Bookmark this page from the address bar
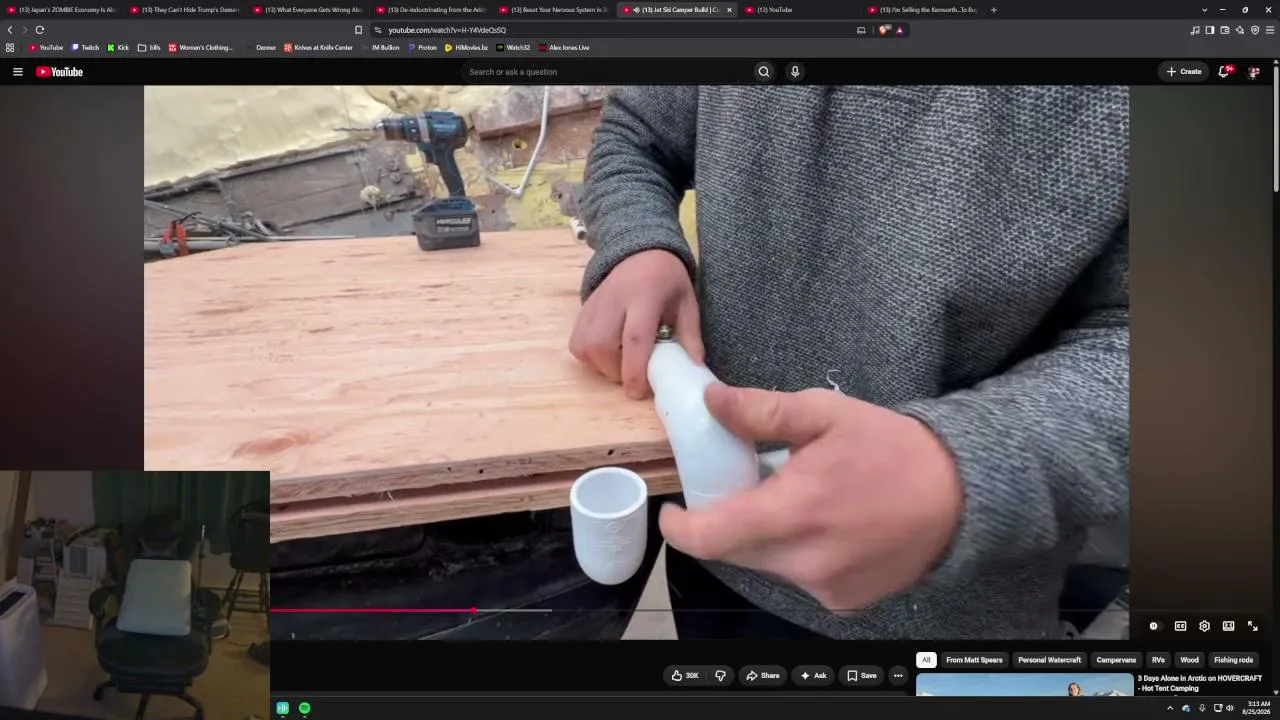1280x720 pixels. click(358, 30)
